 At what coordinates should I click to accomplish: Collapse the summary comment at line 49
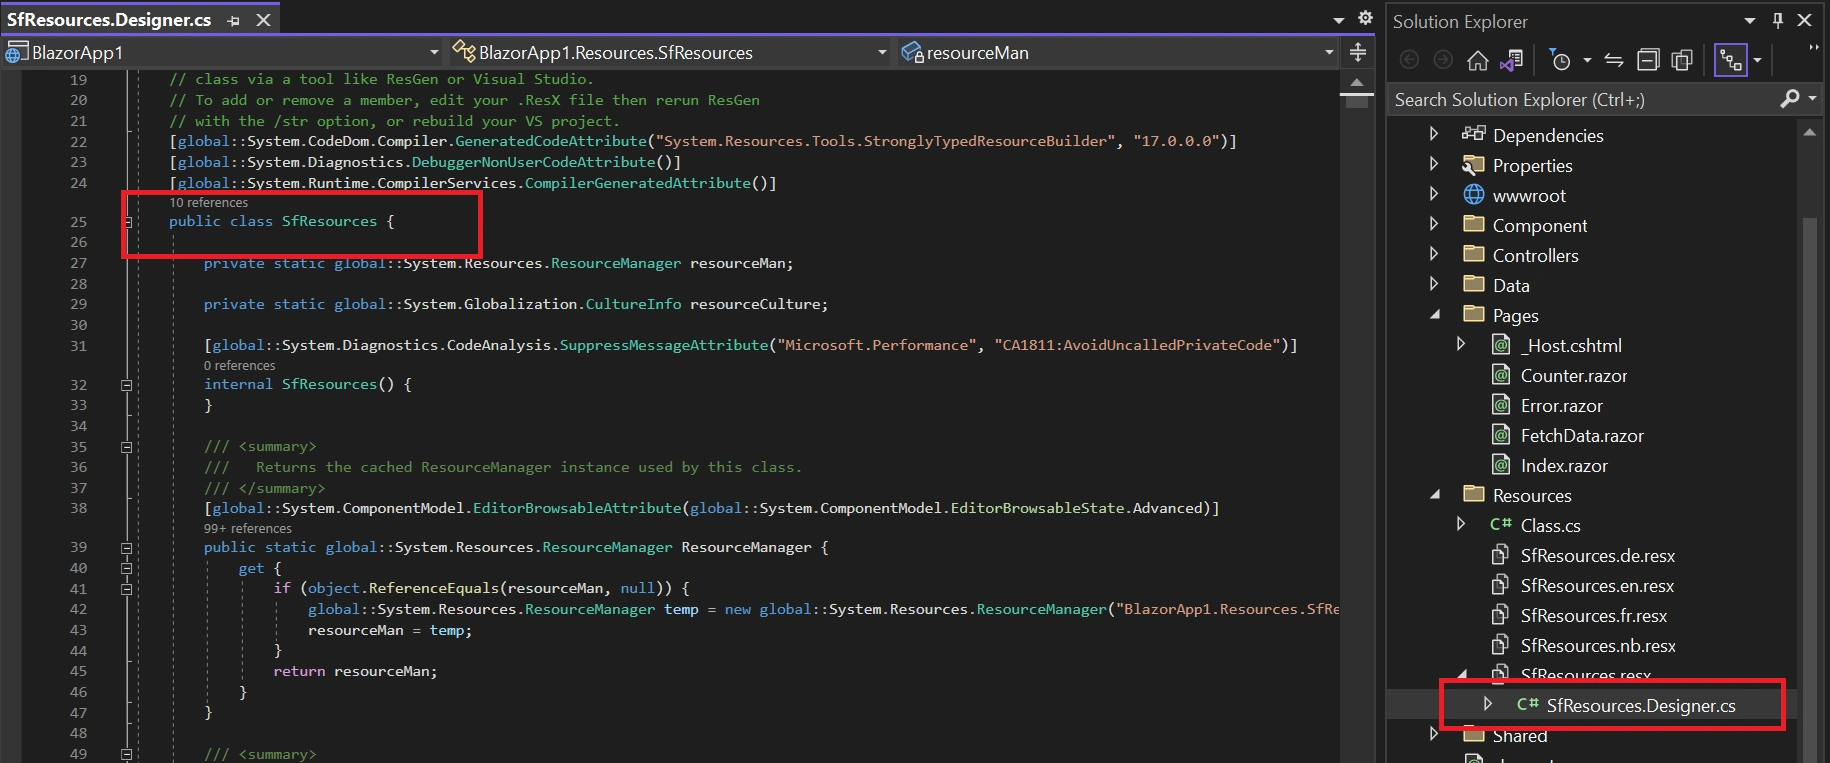coord(127,754)
